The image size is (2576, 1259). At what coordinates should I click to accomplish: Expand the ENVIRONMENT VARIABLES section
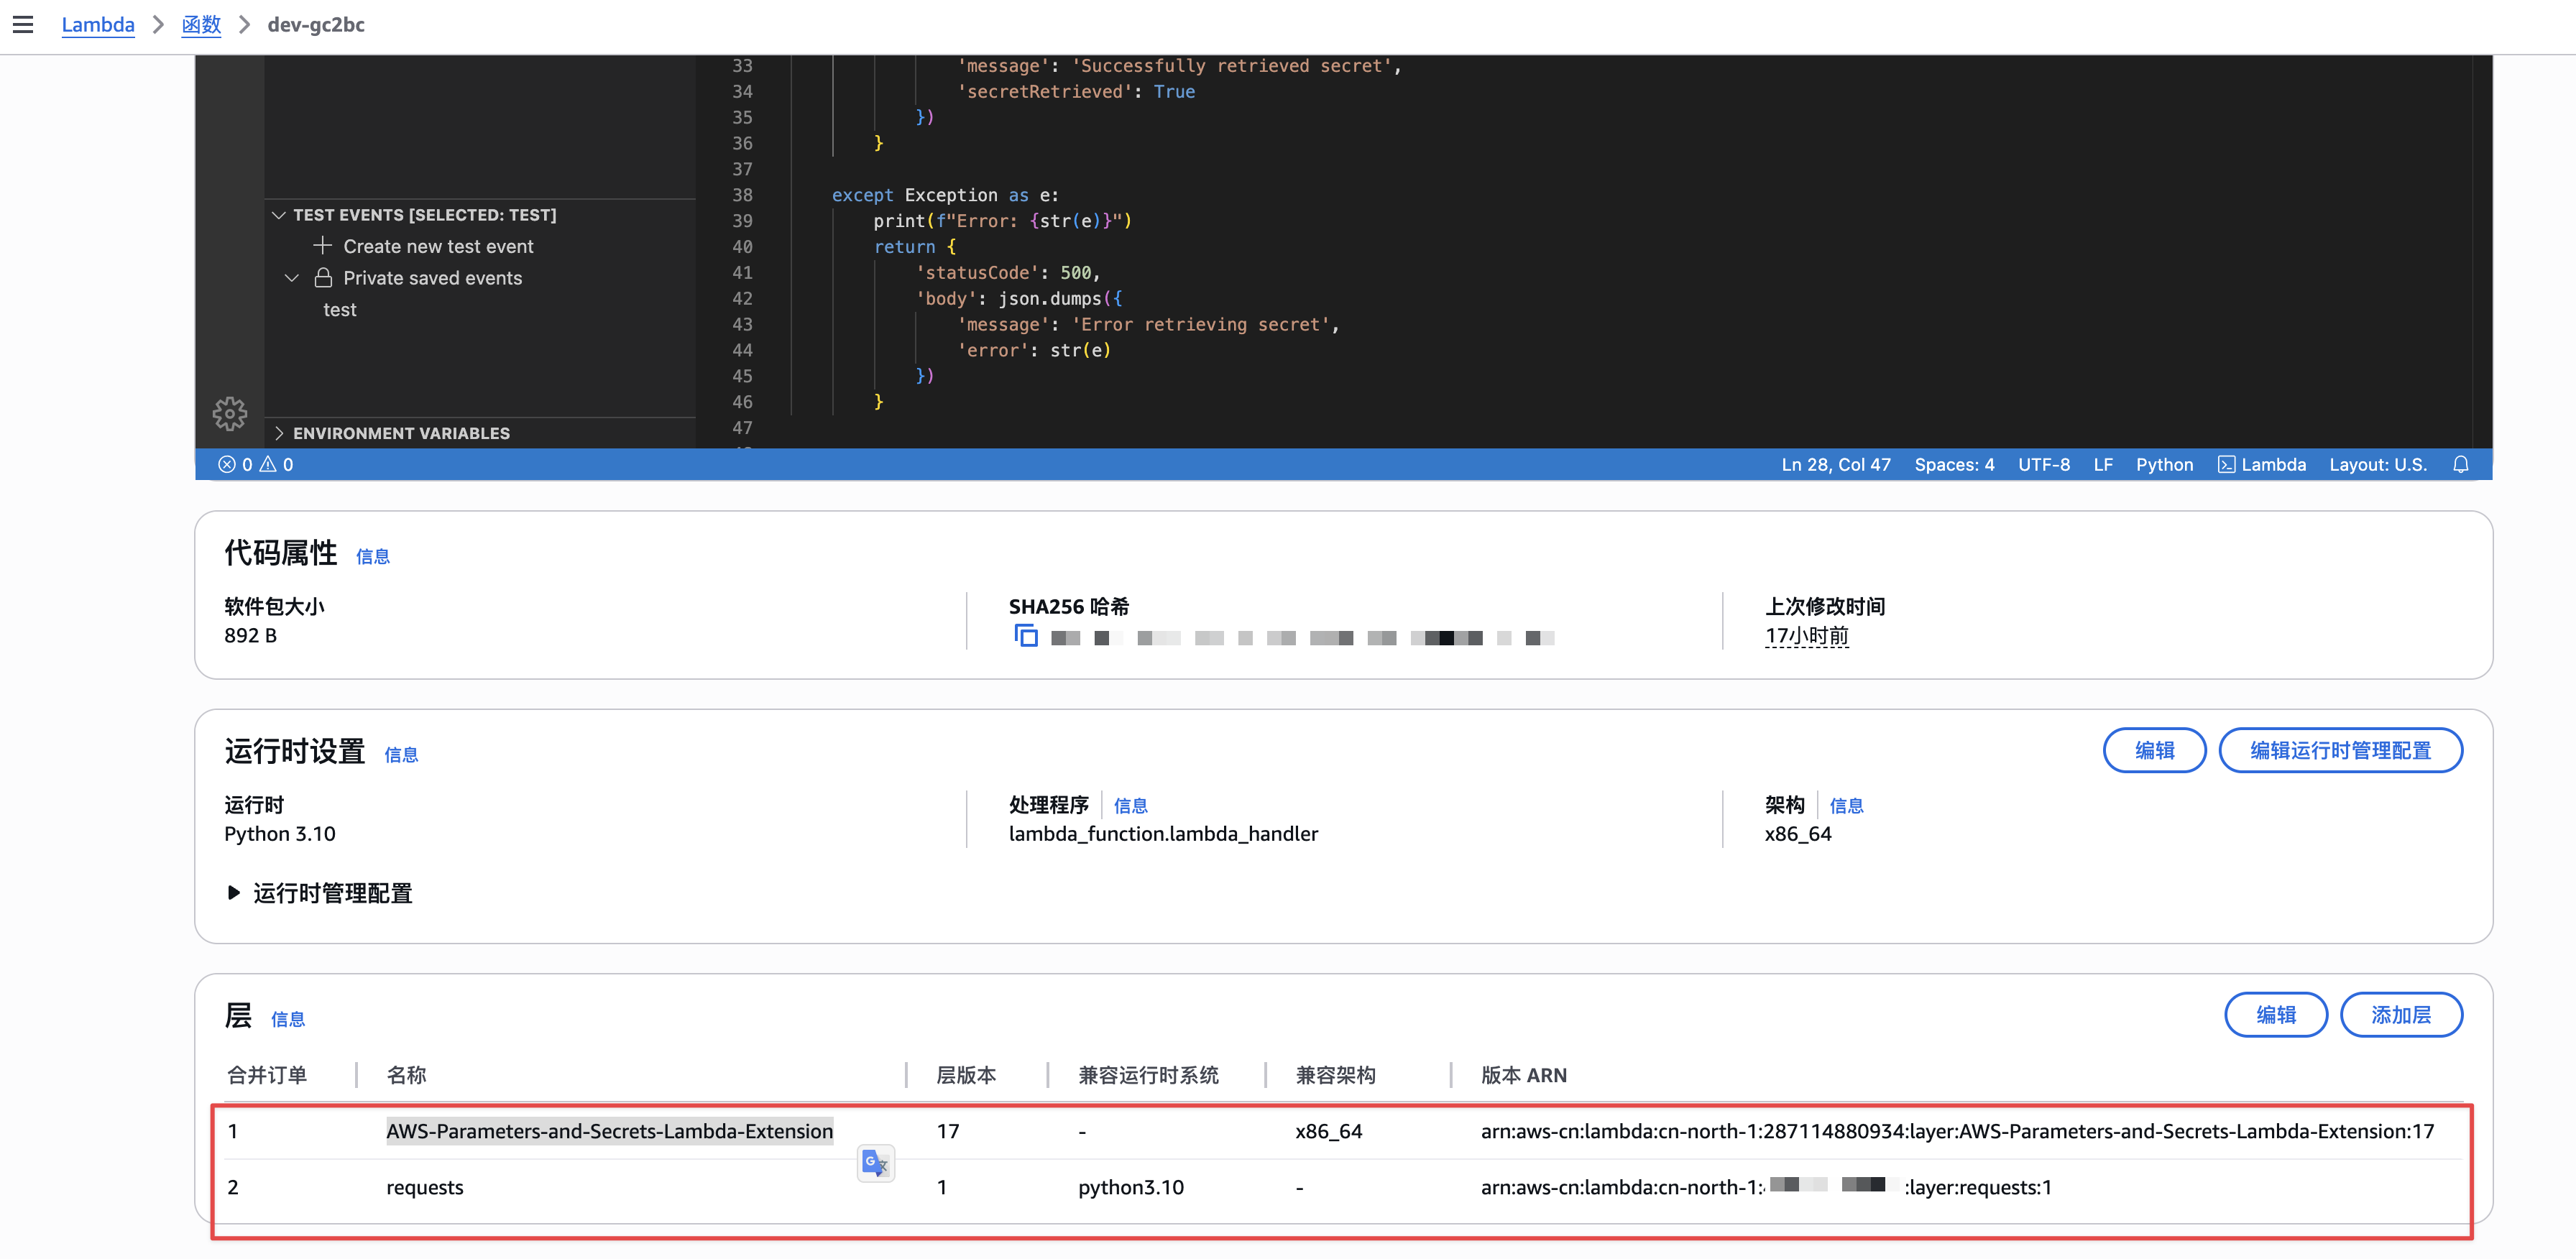point(279,433)
